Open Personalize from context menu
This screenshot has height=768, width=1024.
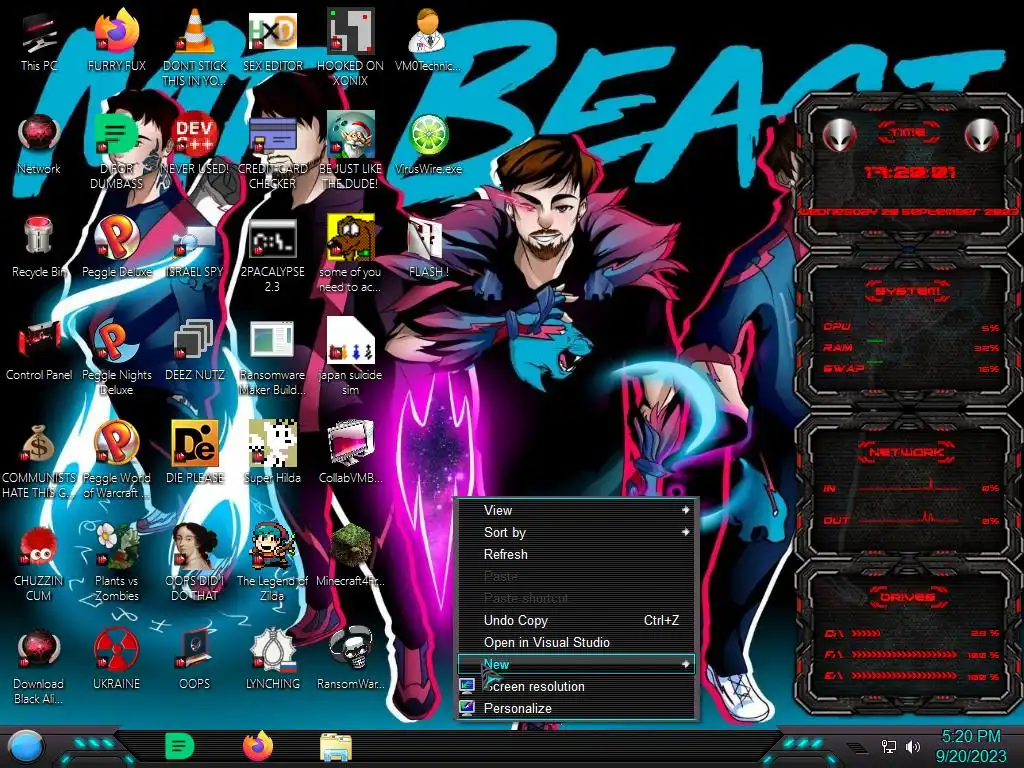pyautogui.click(x=576, y=709)
